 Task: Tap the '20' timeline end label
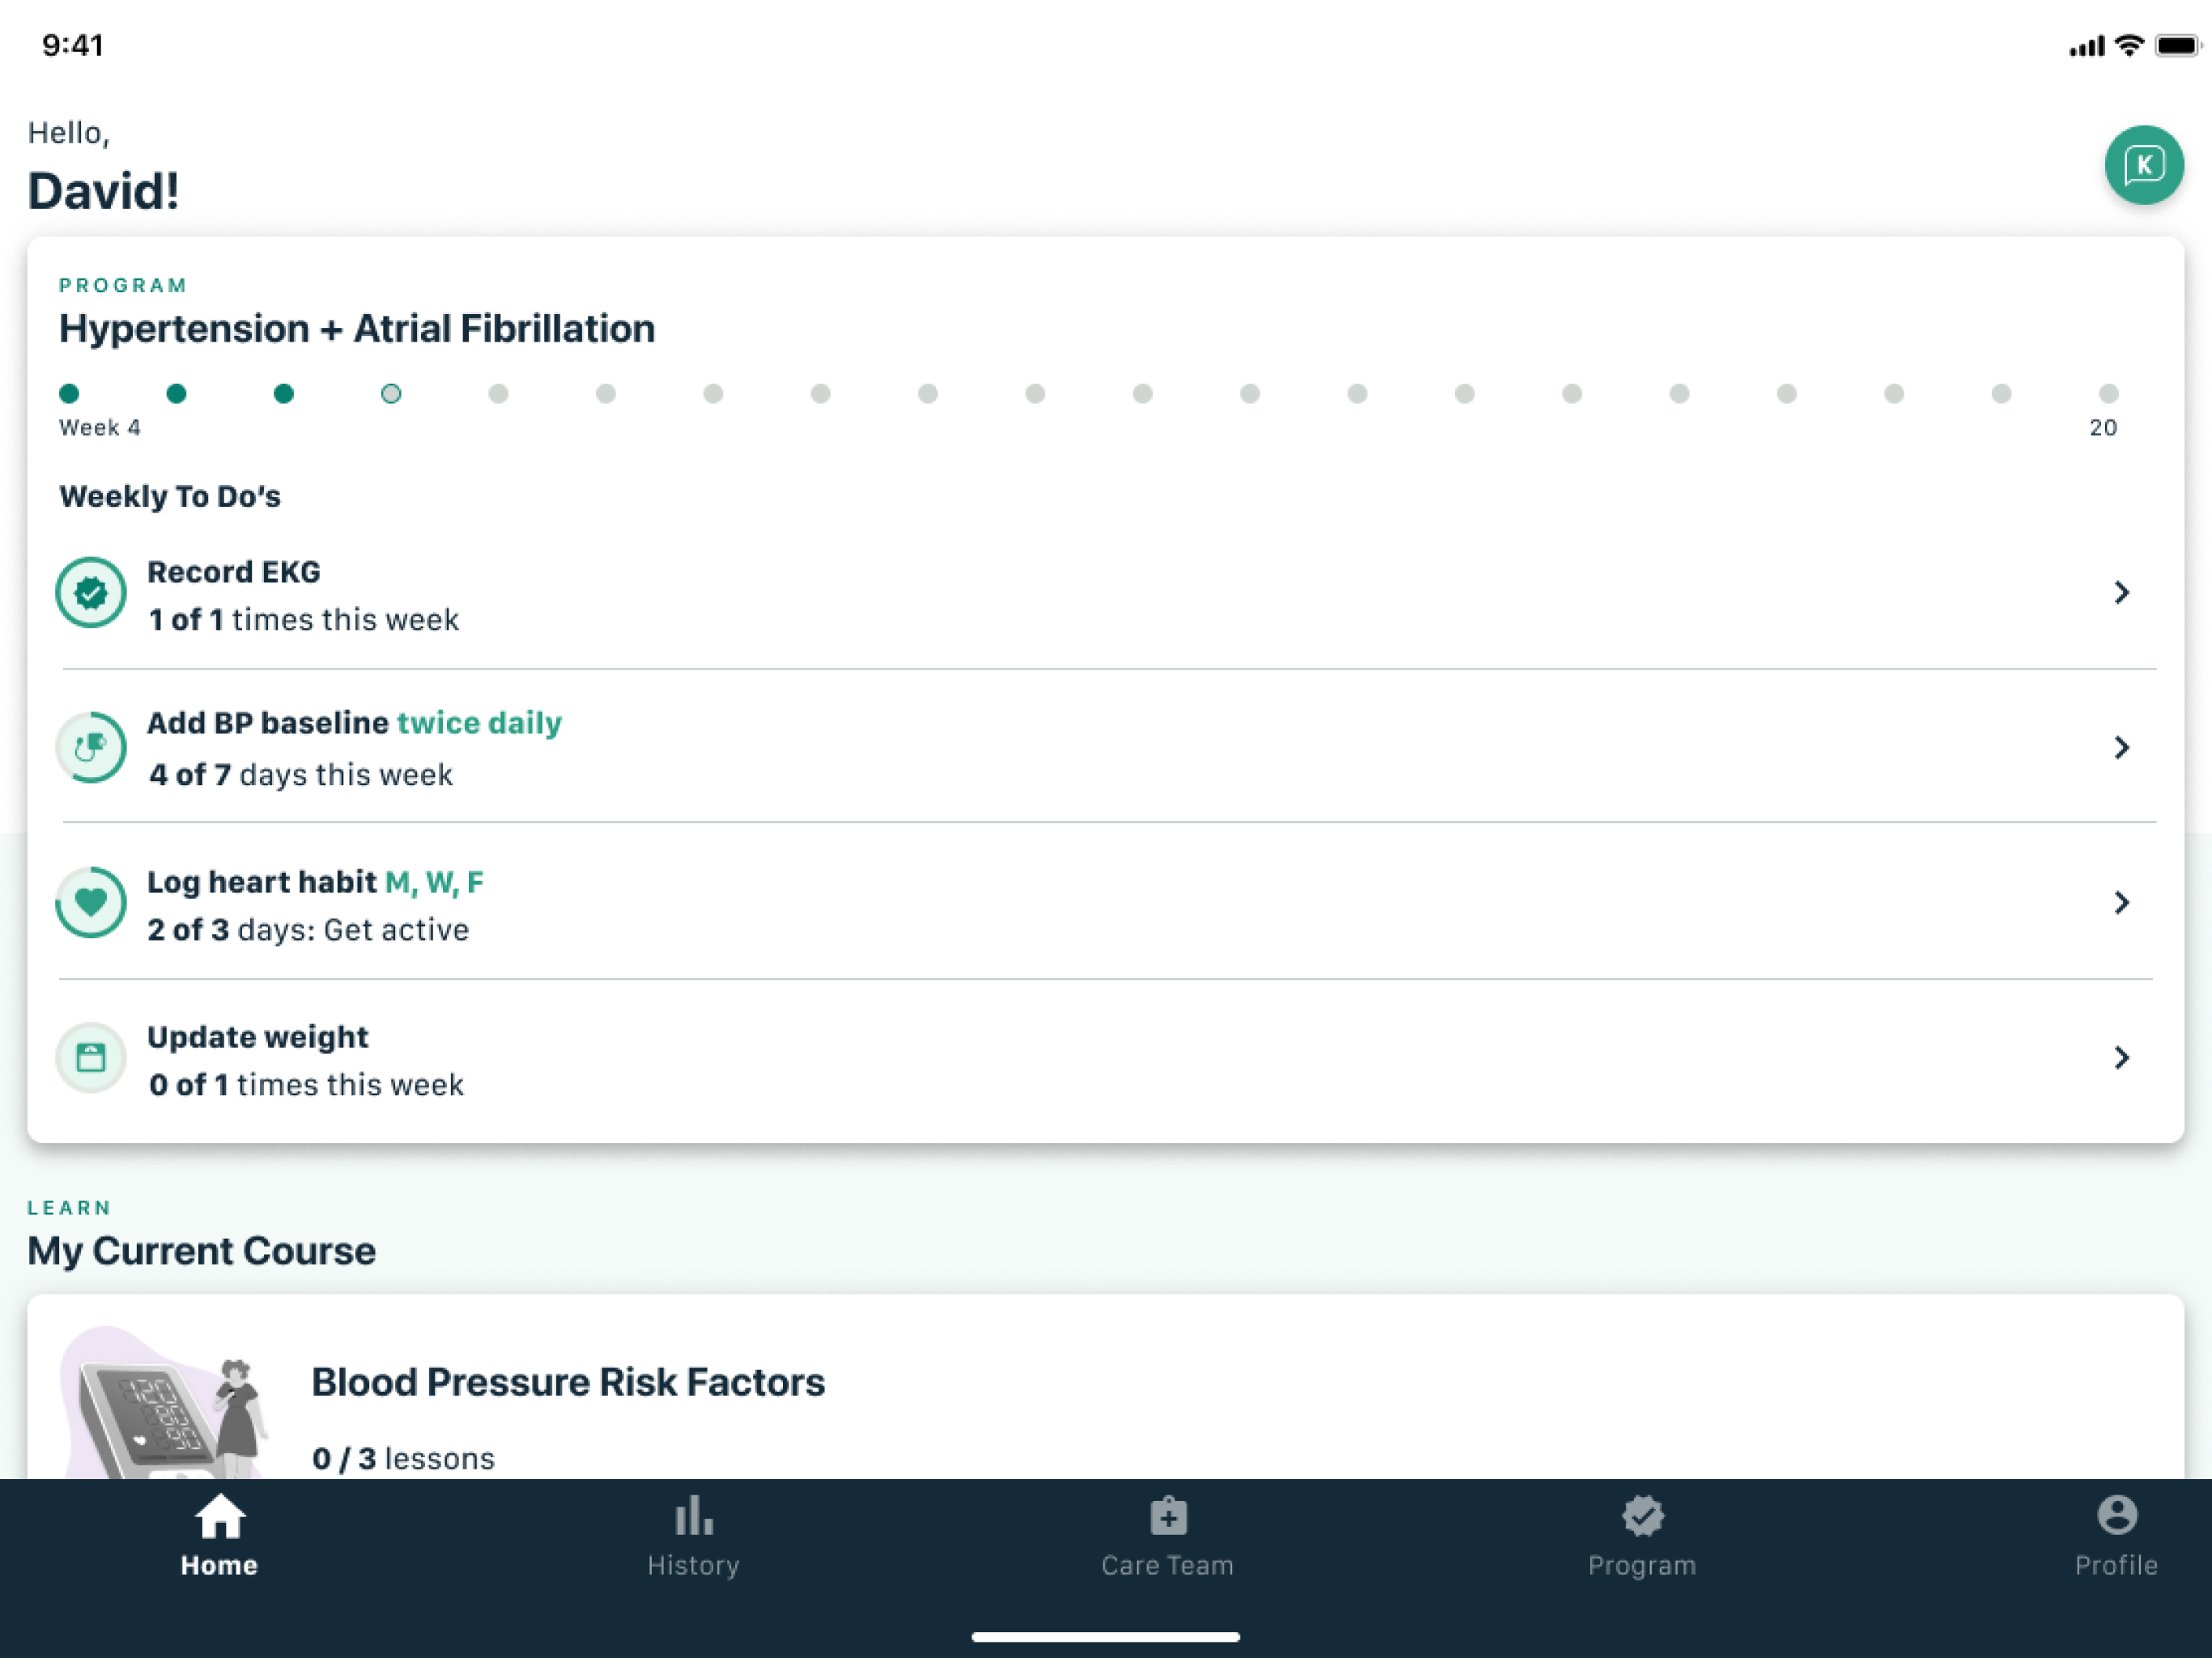(2103, 428)
